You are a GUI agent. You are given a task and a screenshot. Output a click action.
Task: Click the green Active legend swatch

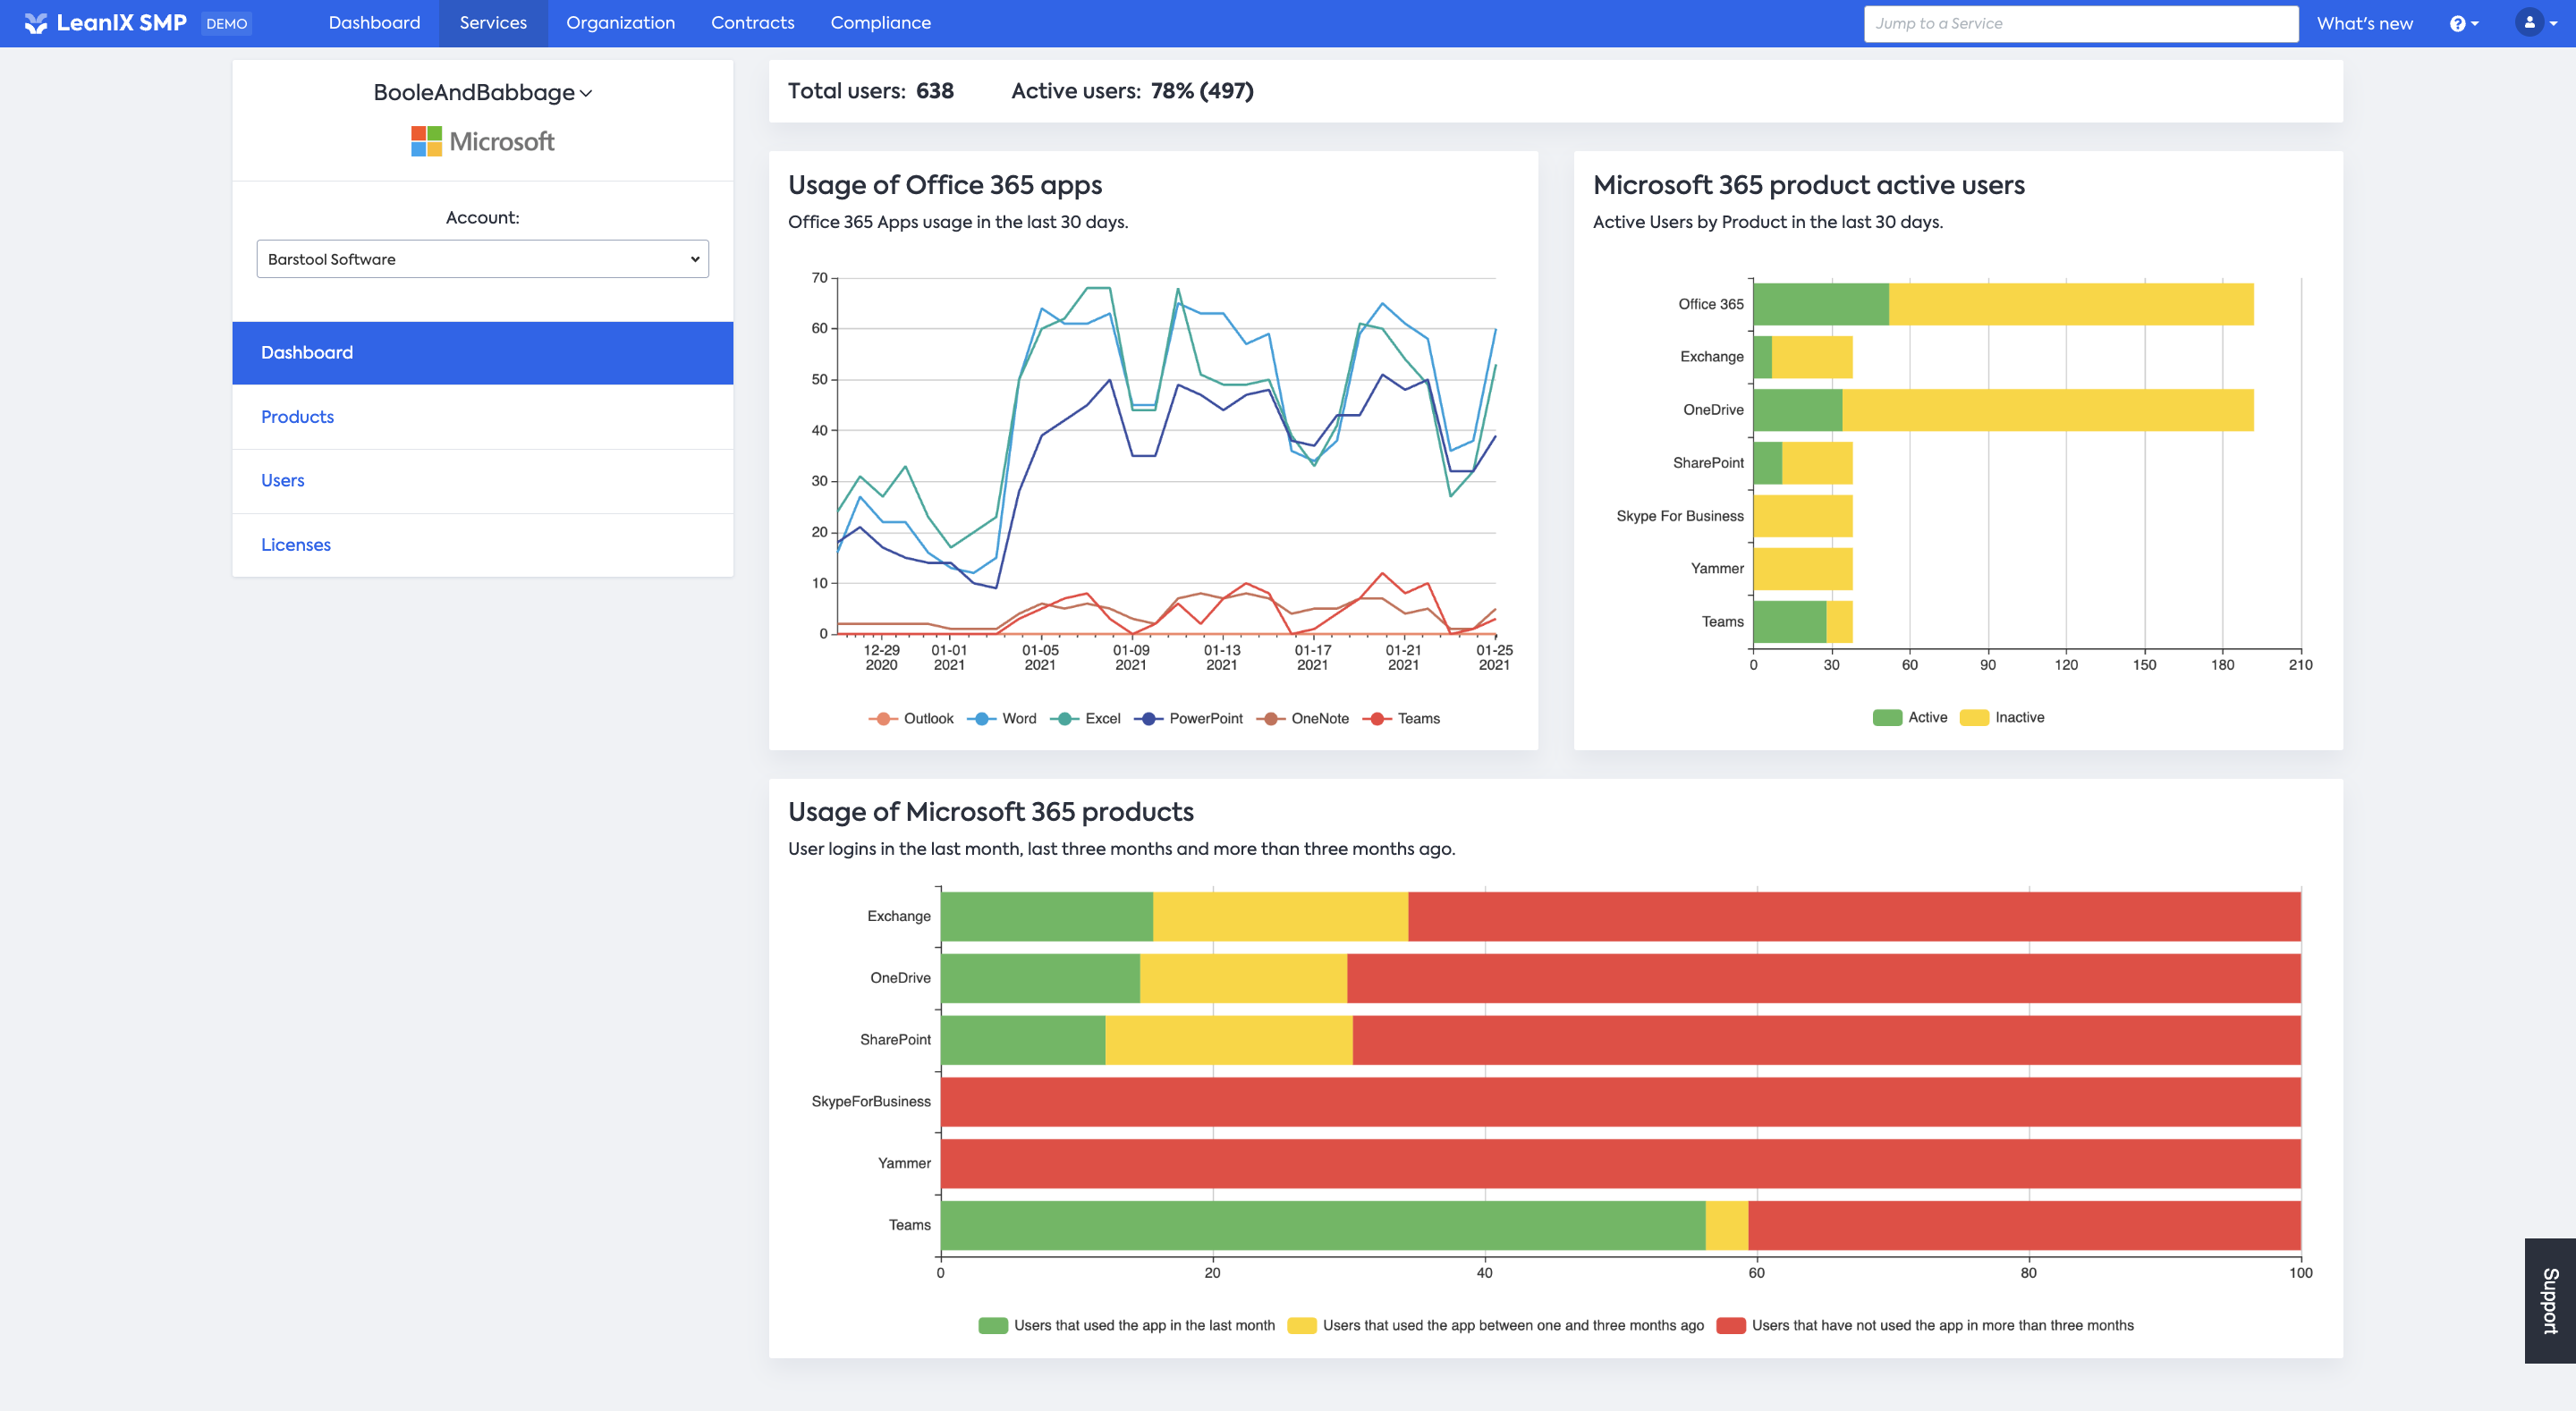tap(1887, 718)
